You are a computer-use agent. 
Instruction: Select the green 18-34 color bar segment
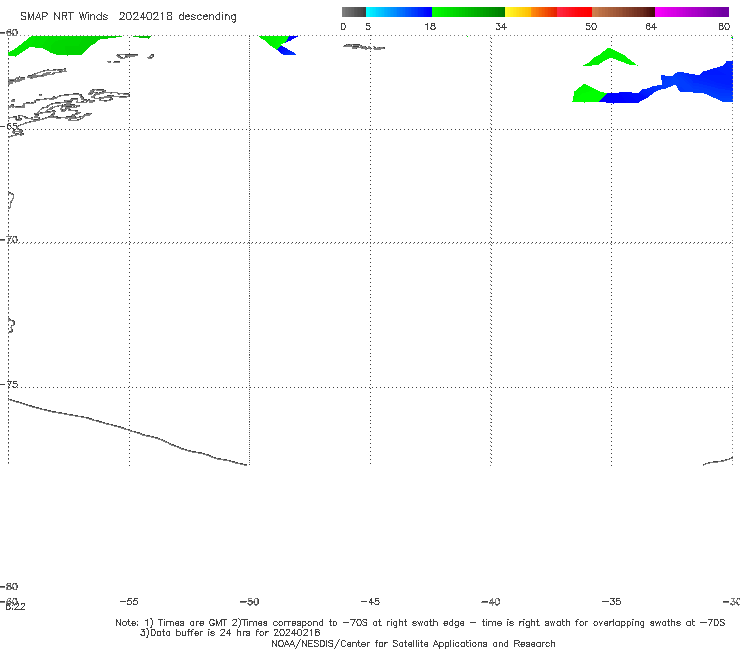click(468, 12)
